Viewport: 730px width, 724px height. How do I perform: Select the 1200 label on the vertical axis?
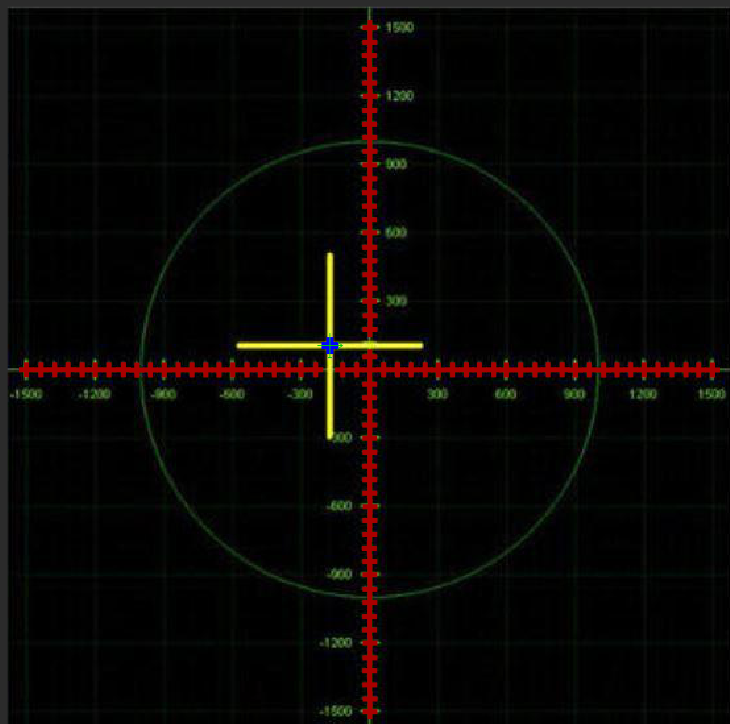pos(401,96)
